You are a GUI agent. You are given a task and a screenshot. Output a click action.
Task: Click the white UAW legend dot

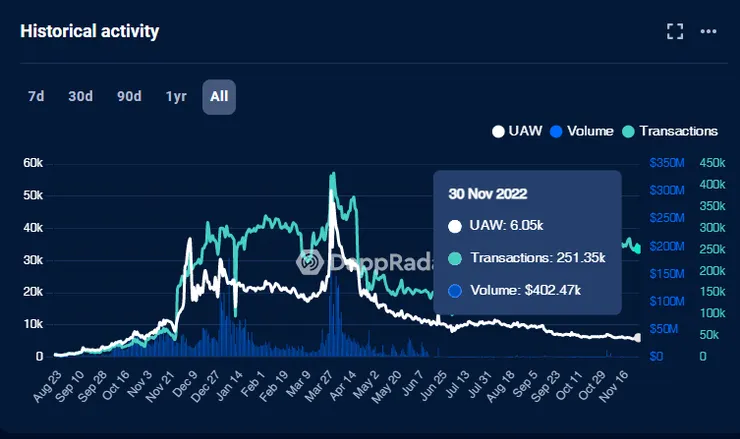[x=496, y=131]
